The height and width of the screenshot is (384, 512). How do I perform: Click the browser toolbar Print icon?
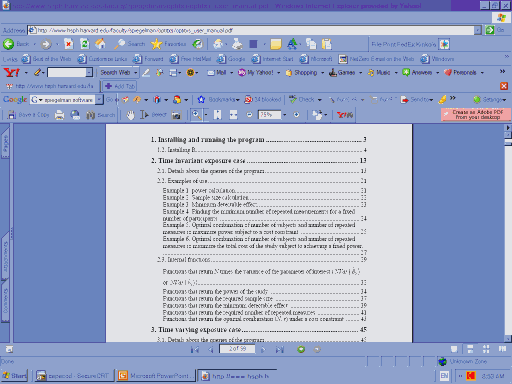pyautogui.click(x=237, y=44)
